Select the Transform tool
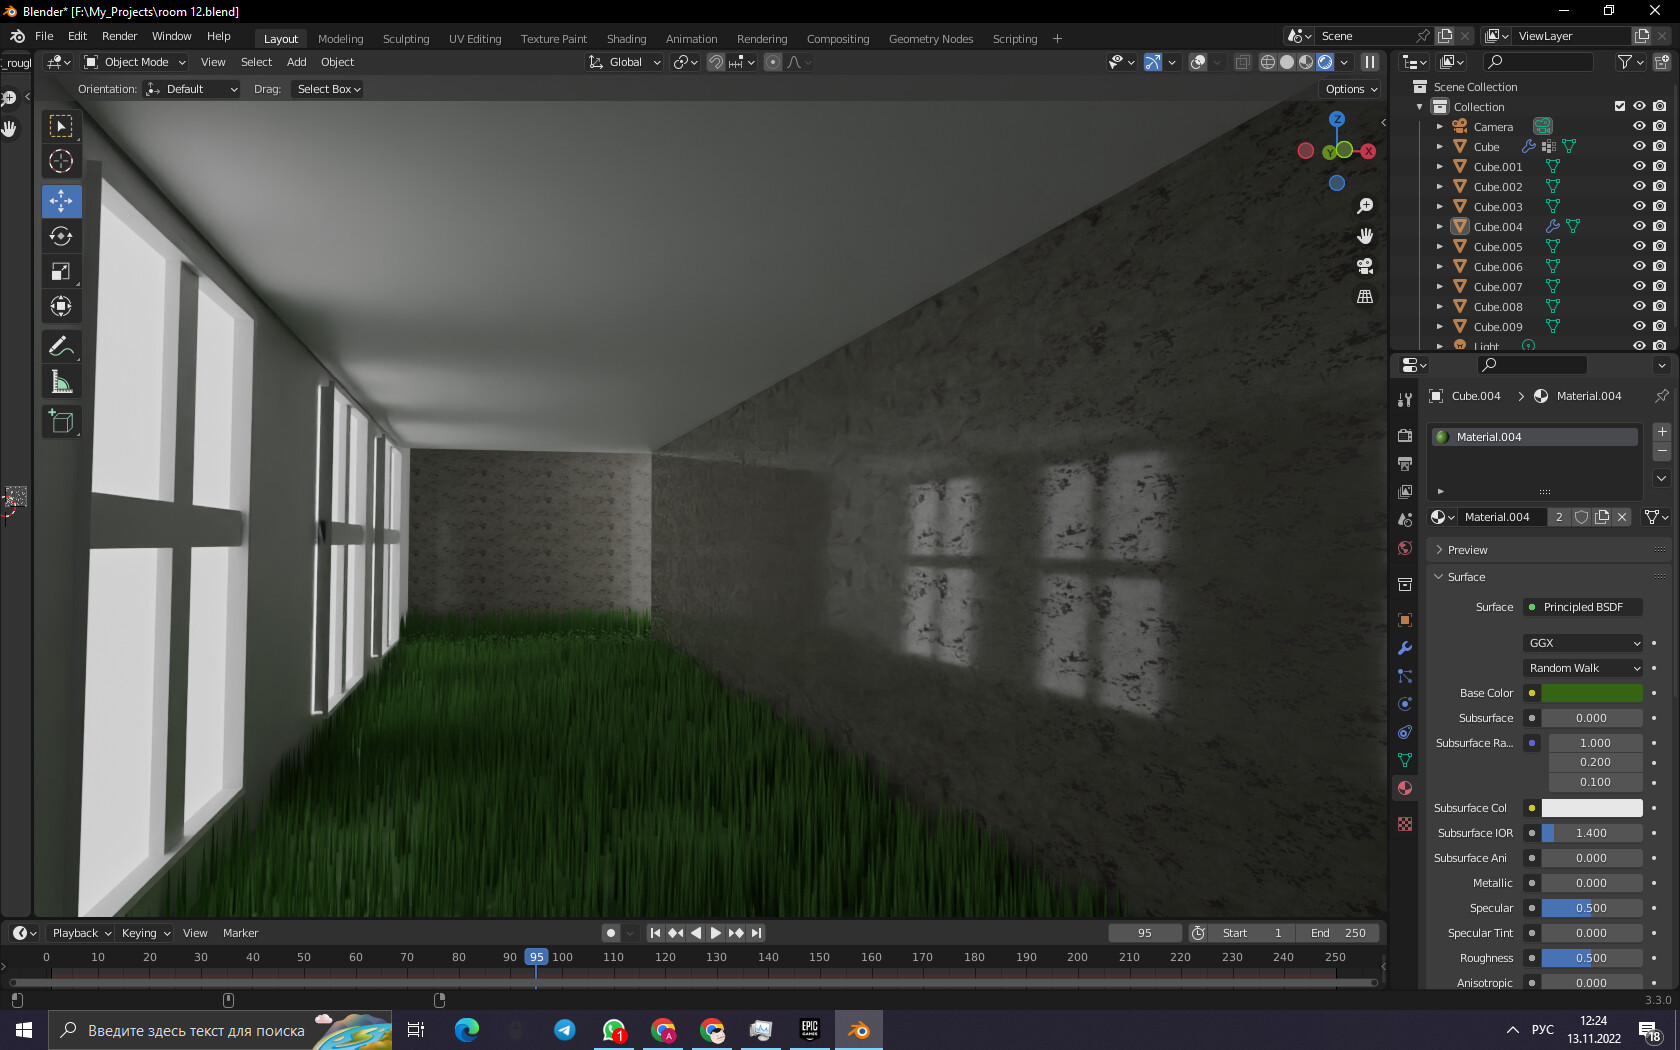 pyautogui.click(x=61, y=306)
